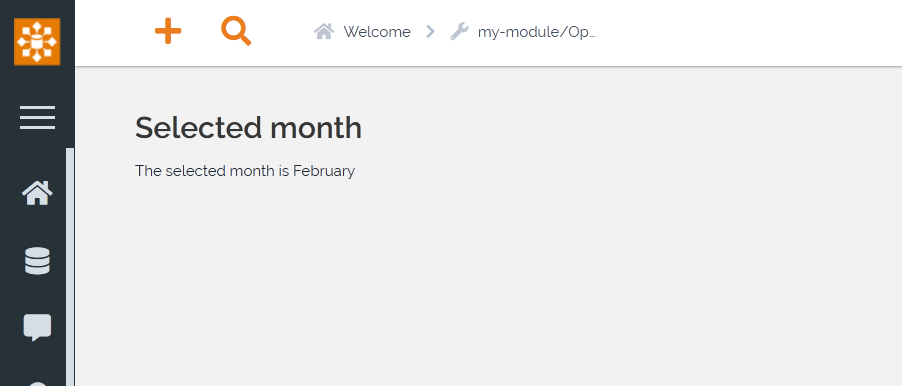Open search with orange magnifier icon
Image resolution: width=902 pixels, height=386 pixels.
click(236, 31)
